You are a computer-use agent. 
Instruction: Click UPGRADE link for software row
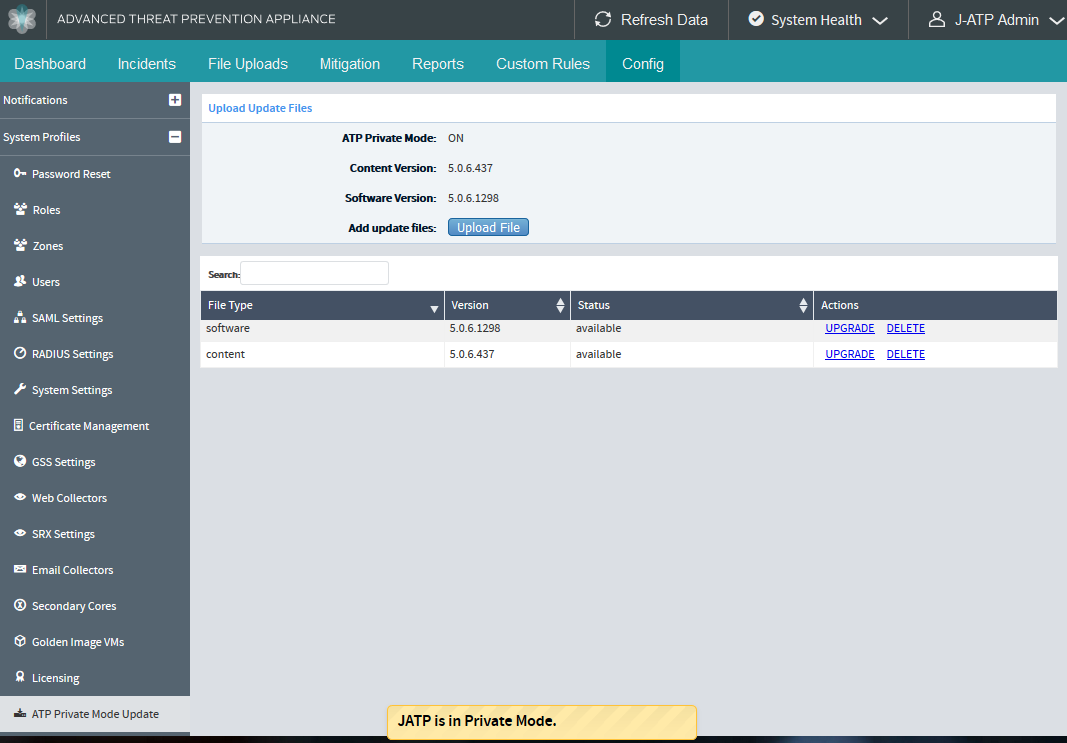(x=849, y=329)
